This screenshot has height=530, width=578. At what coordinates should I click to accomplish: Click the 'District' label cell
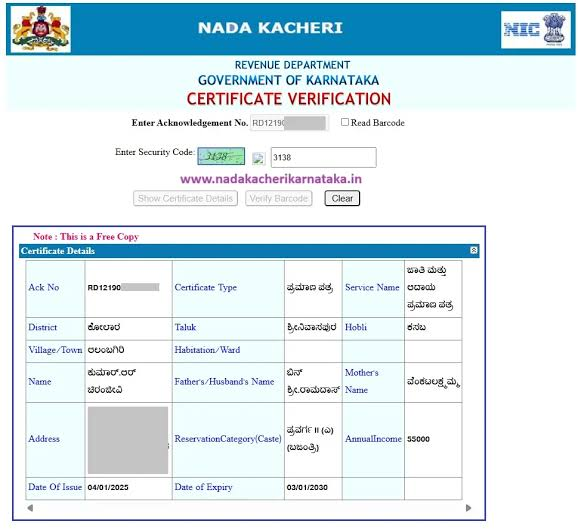55,328
